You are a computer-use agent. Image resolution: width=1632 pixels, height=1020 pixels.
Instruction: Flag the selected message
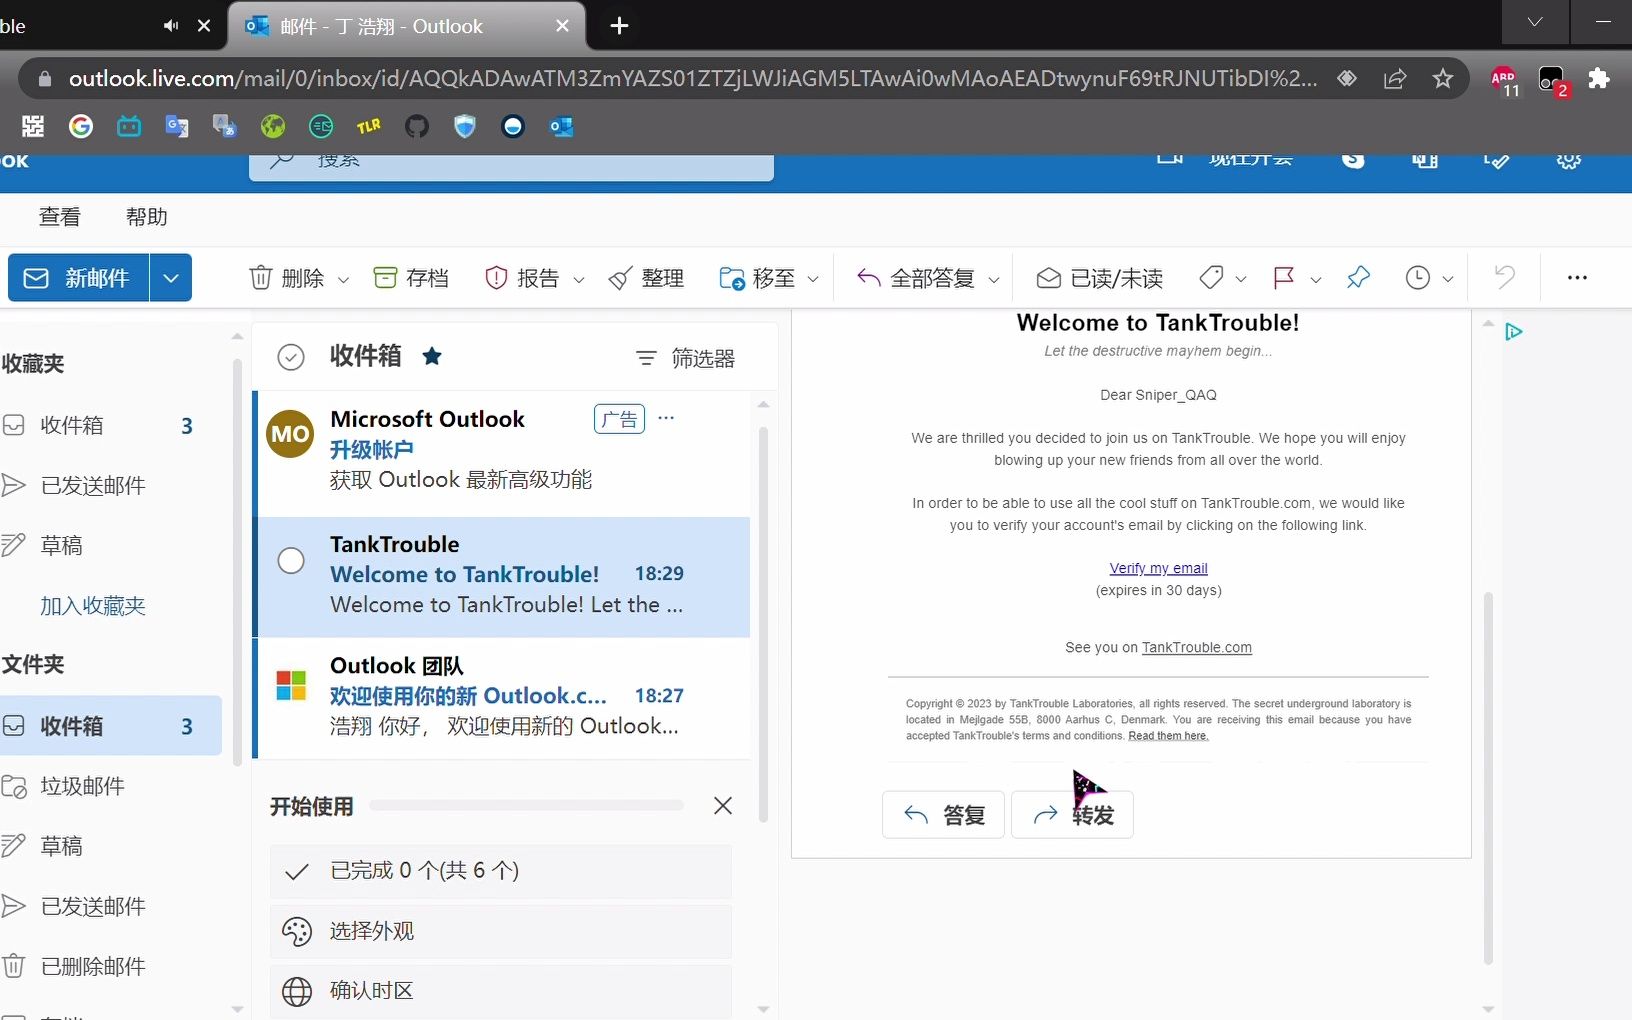coord(1284,277)
